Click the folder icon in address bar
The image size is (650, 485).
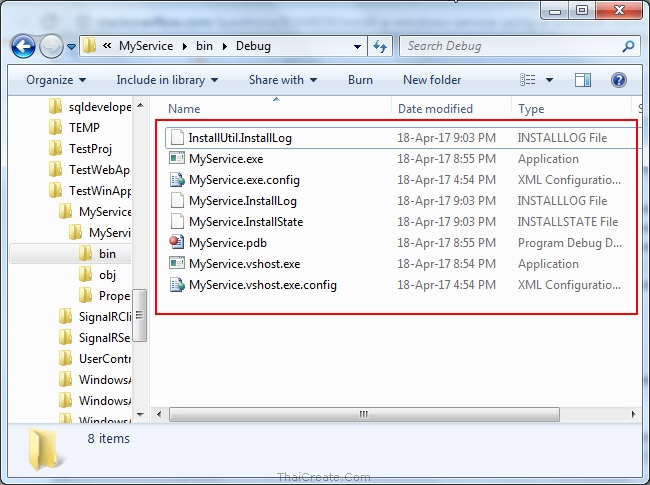click(90, 46)
